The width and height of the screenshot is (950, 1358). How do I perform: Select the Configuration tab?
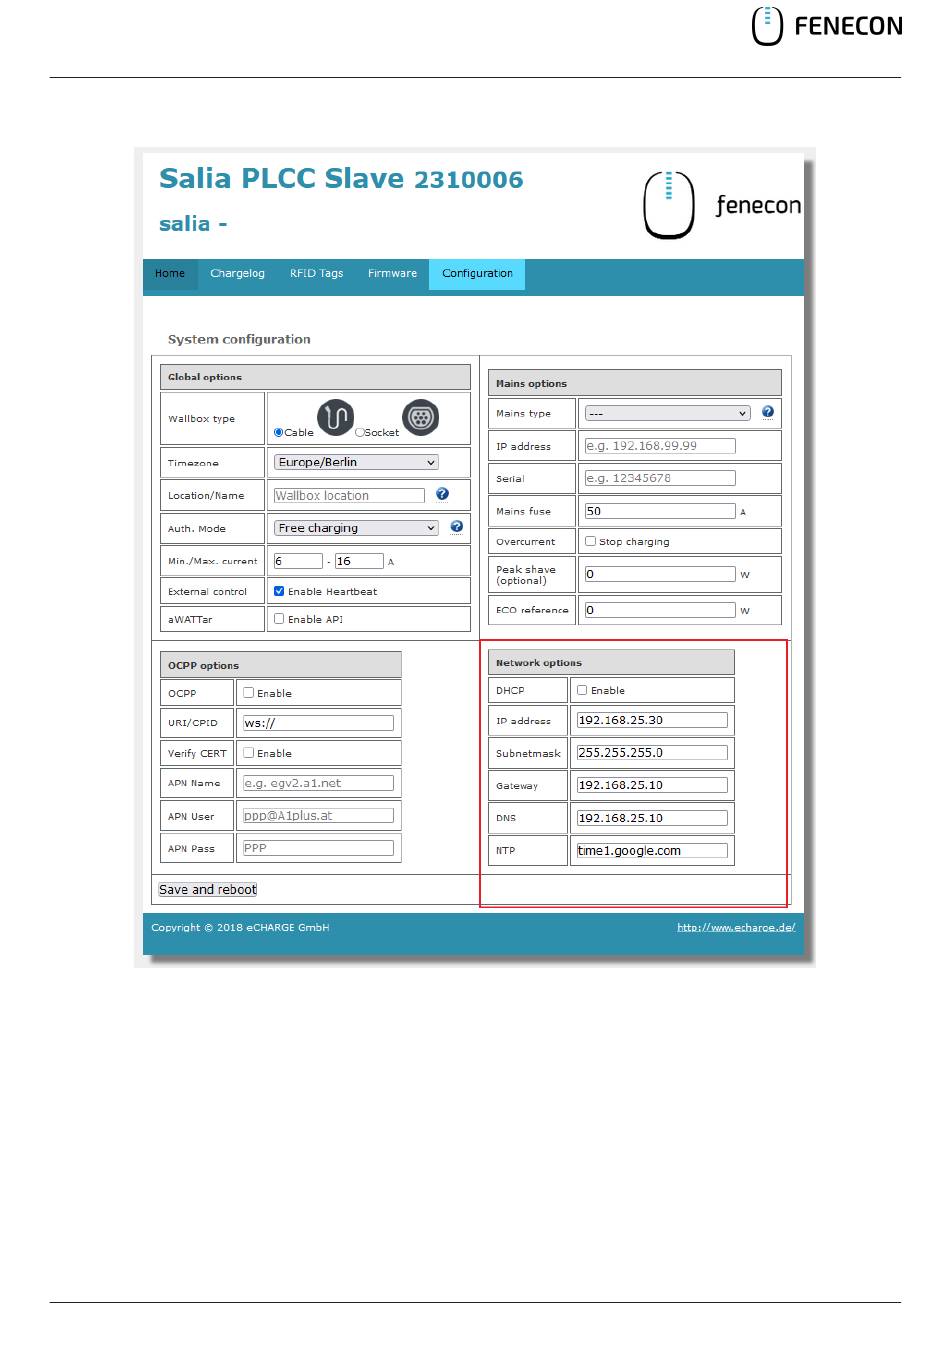(x=477, y=274)
